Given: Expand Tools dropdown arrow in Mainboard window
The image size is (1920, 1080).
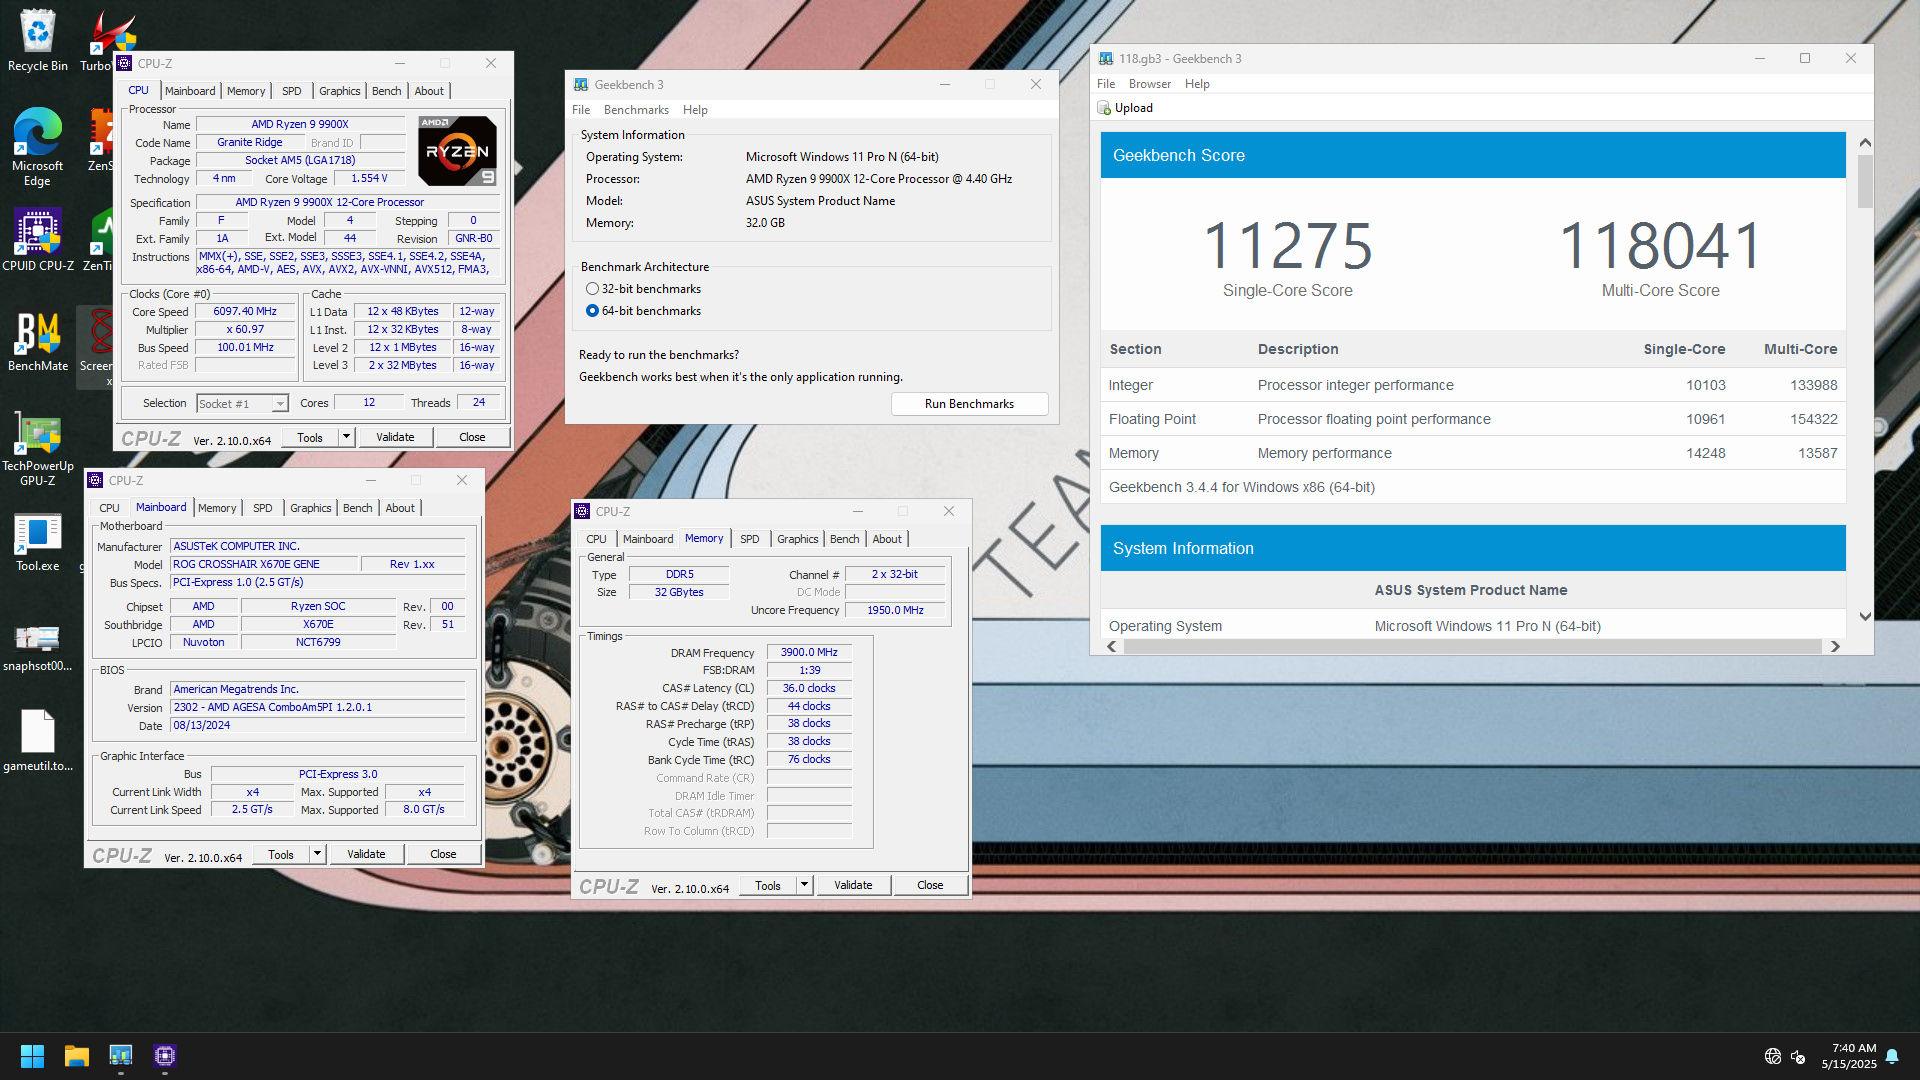Looking at the screenshot, I should (x=317, y=854).
